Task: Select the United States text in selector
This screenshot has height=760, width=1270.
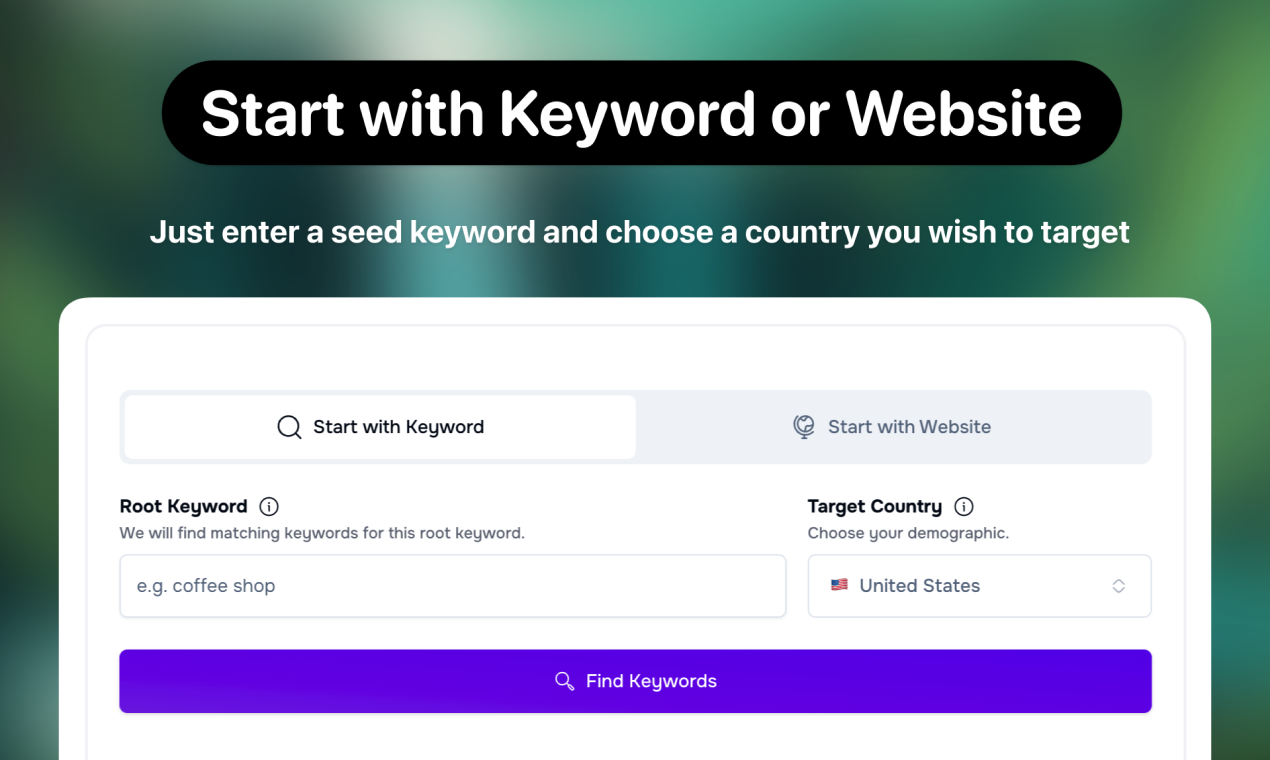Action: (x=920, y=586)
